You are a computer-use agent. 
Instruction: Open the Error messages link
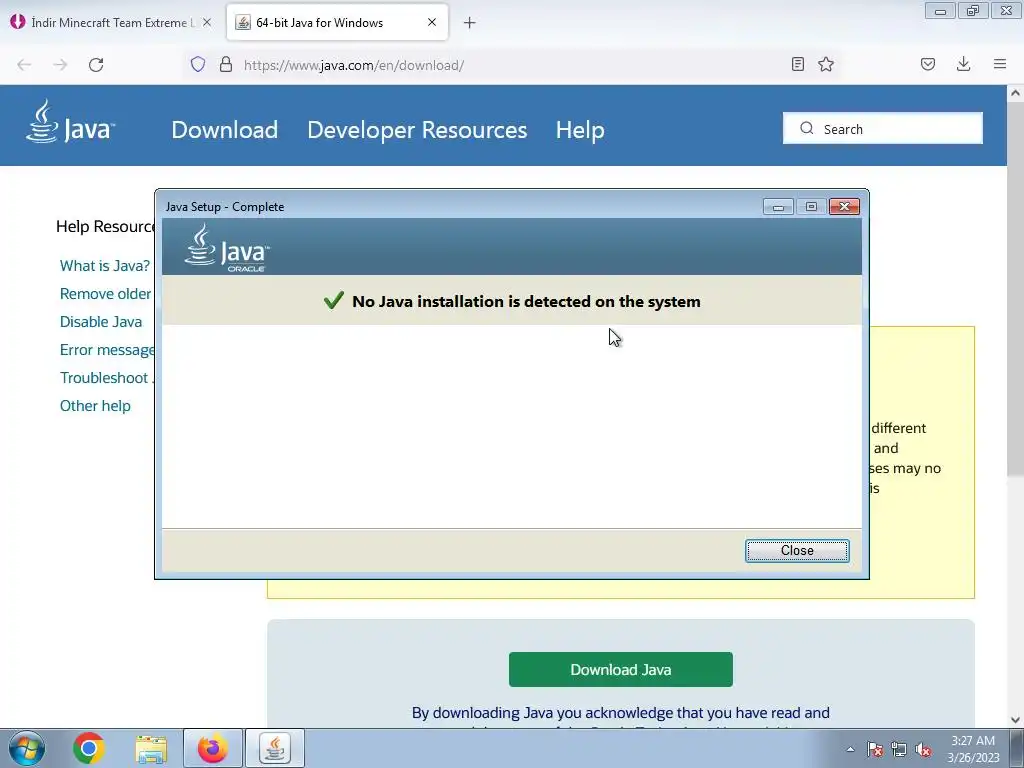tap(106, 350)
